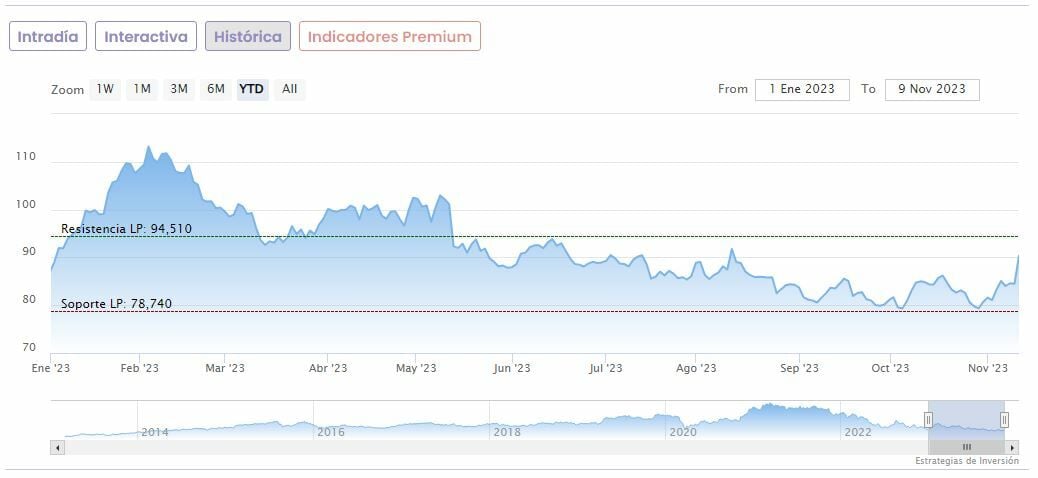1038x478 pixels.
Task: Switch to the Intradía tab
Action: point(48,37)
